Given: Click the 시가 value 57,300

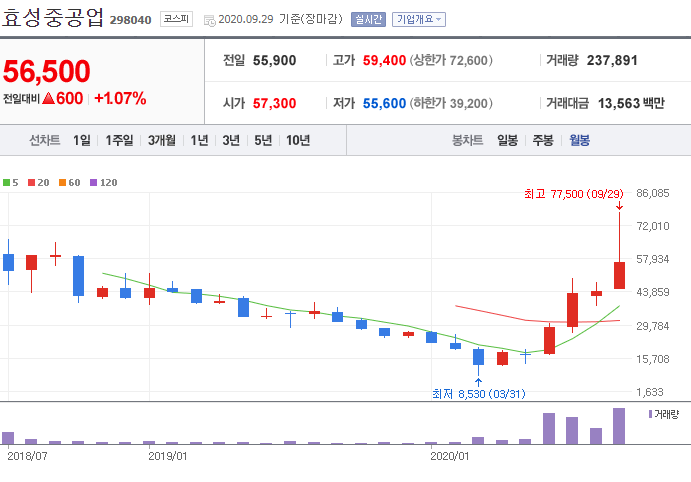Looking at the screenshot, I should [274, 104].
